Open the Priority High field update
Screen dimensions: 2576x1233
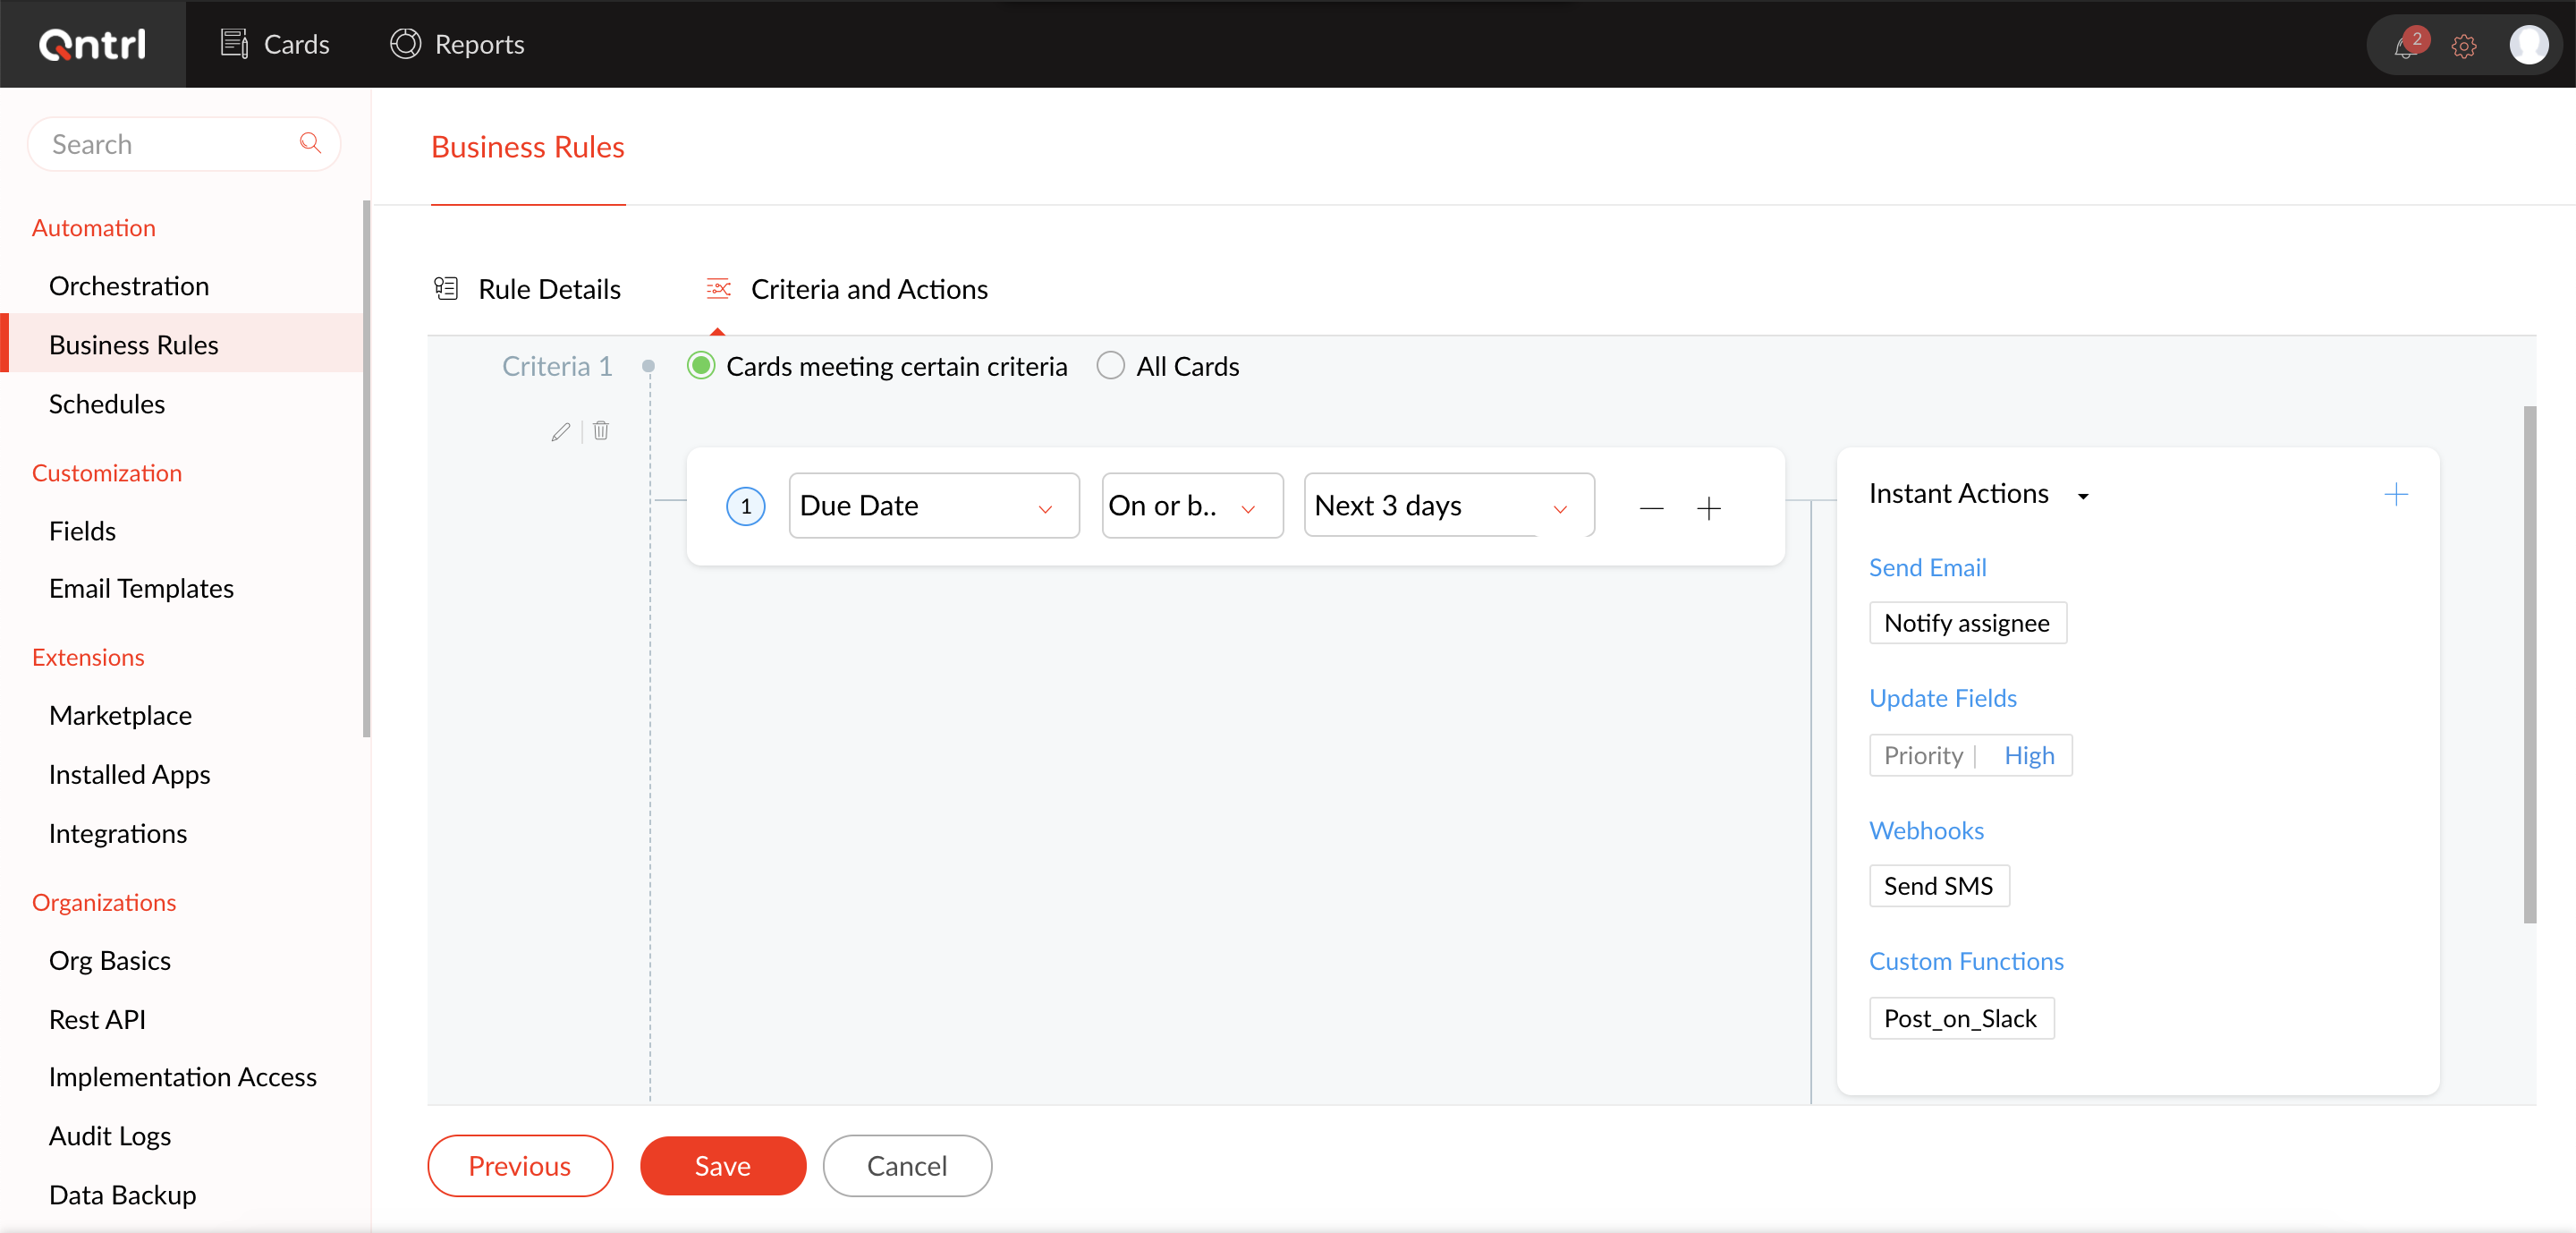[x=1970, y=755]
